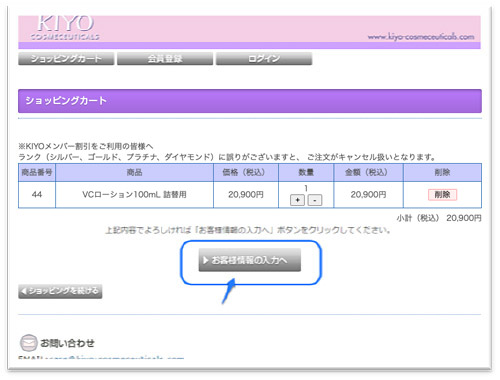Increase quantity with the plus button

297,200
